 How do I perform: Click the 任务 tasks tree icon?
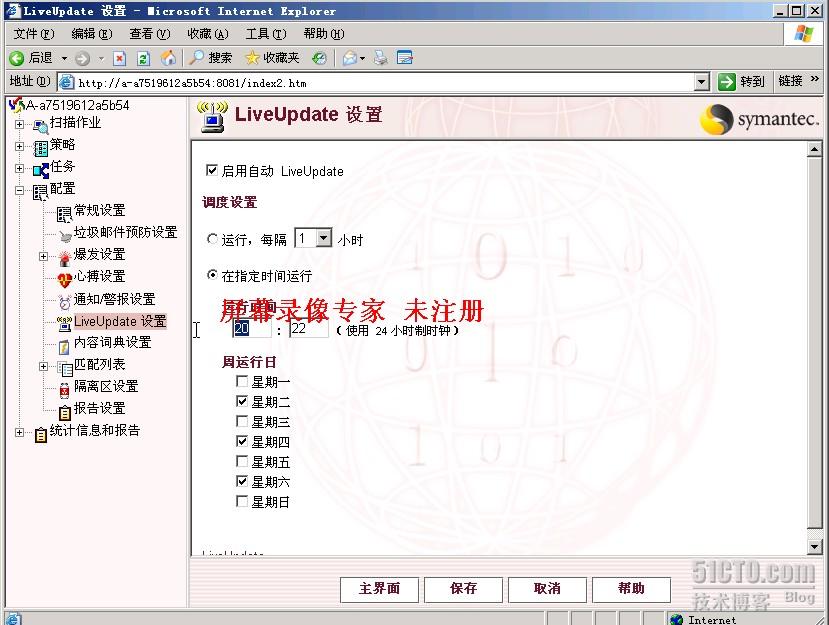(41, 170)
